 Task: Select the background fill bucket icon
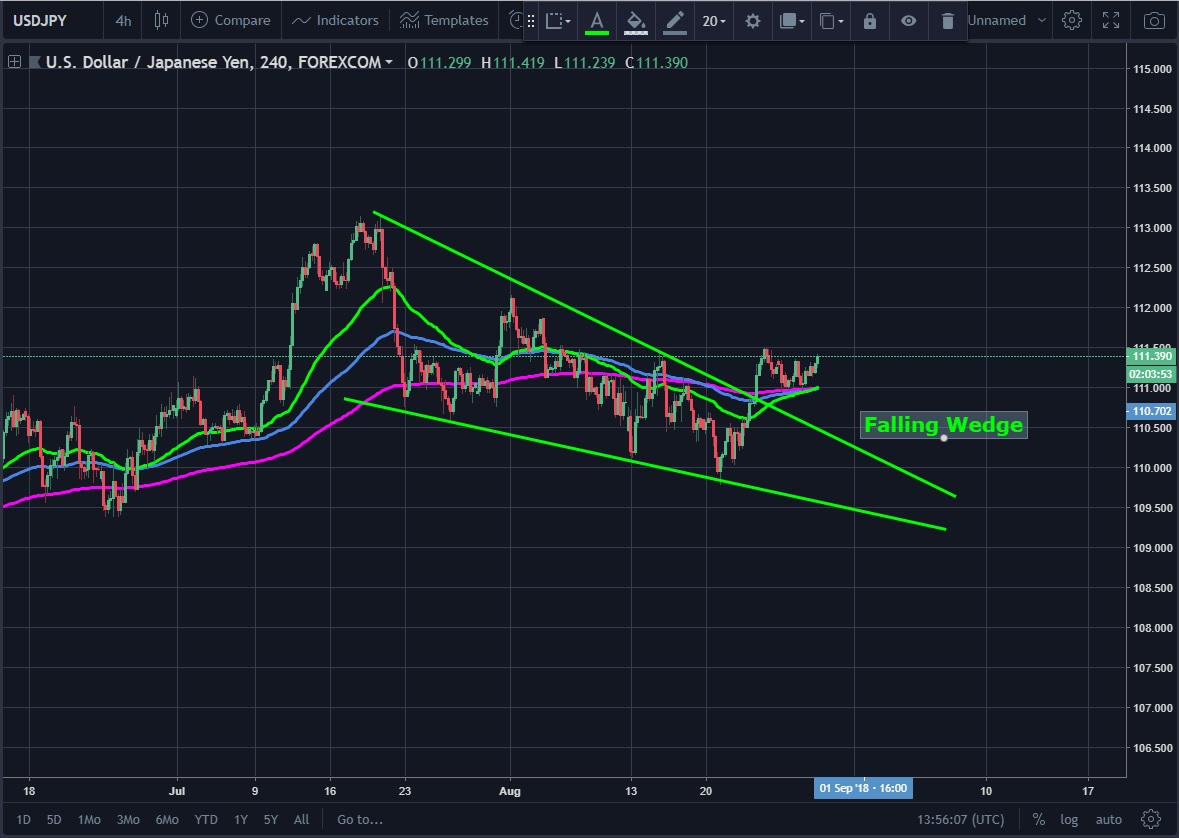(x=636, y=21)
